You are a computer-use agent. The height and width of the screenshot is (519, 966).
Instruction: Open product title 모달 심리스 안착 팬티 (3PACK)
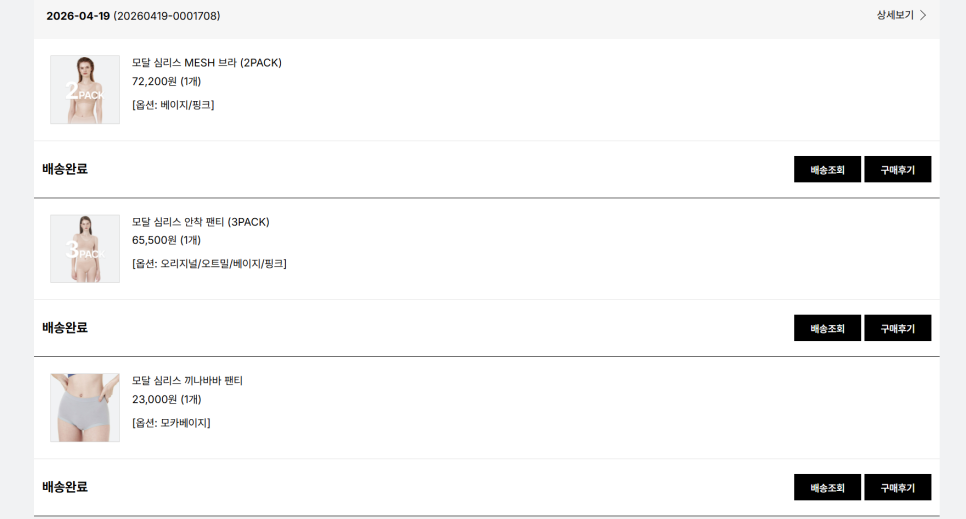[x=201, y=222]
